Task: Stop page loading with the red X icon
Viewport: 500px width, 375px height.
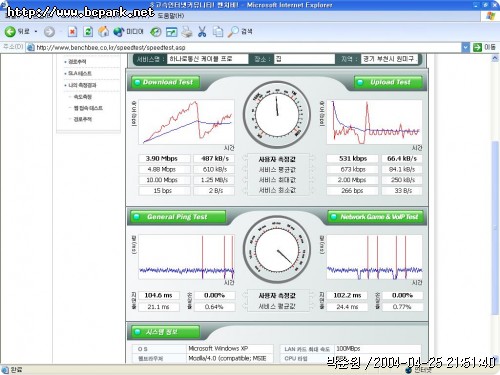Action: 72,32
